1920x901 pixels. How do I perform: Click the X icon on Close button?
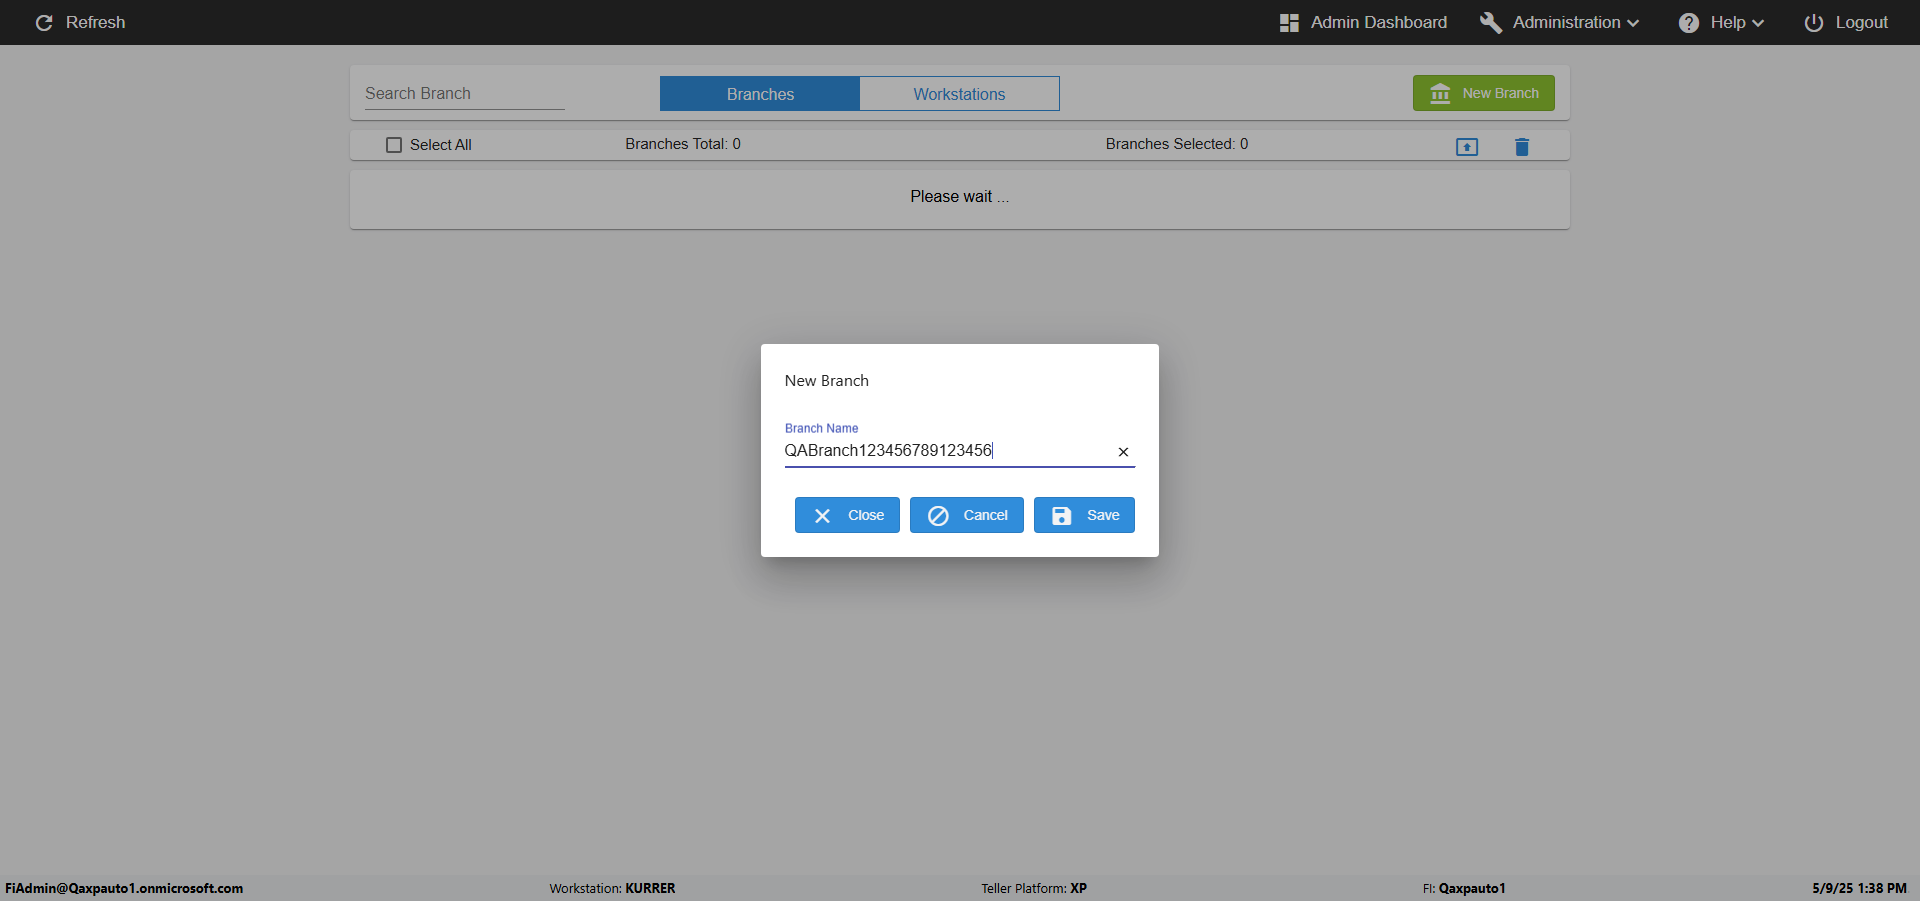point(822,516)
